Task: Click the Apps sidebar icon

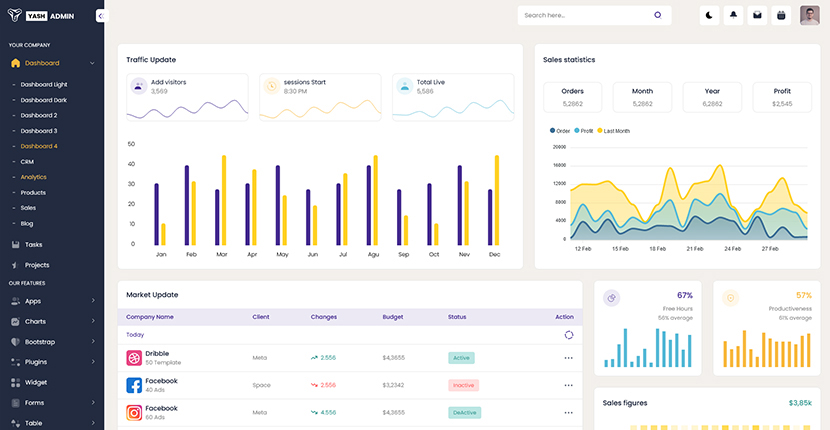Action: point(15,301)
